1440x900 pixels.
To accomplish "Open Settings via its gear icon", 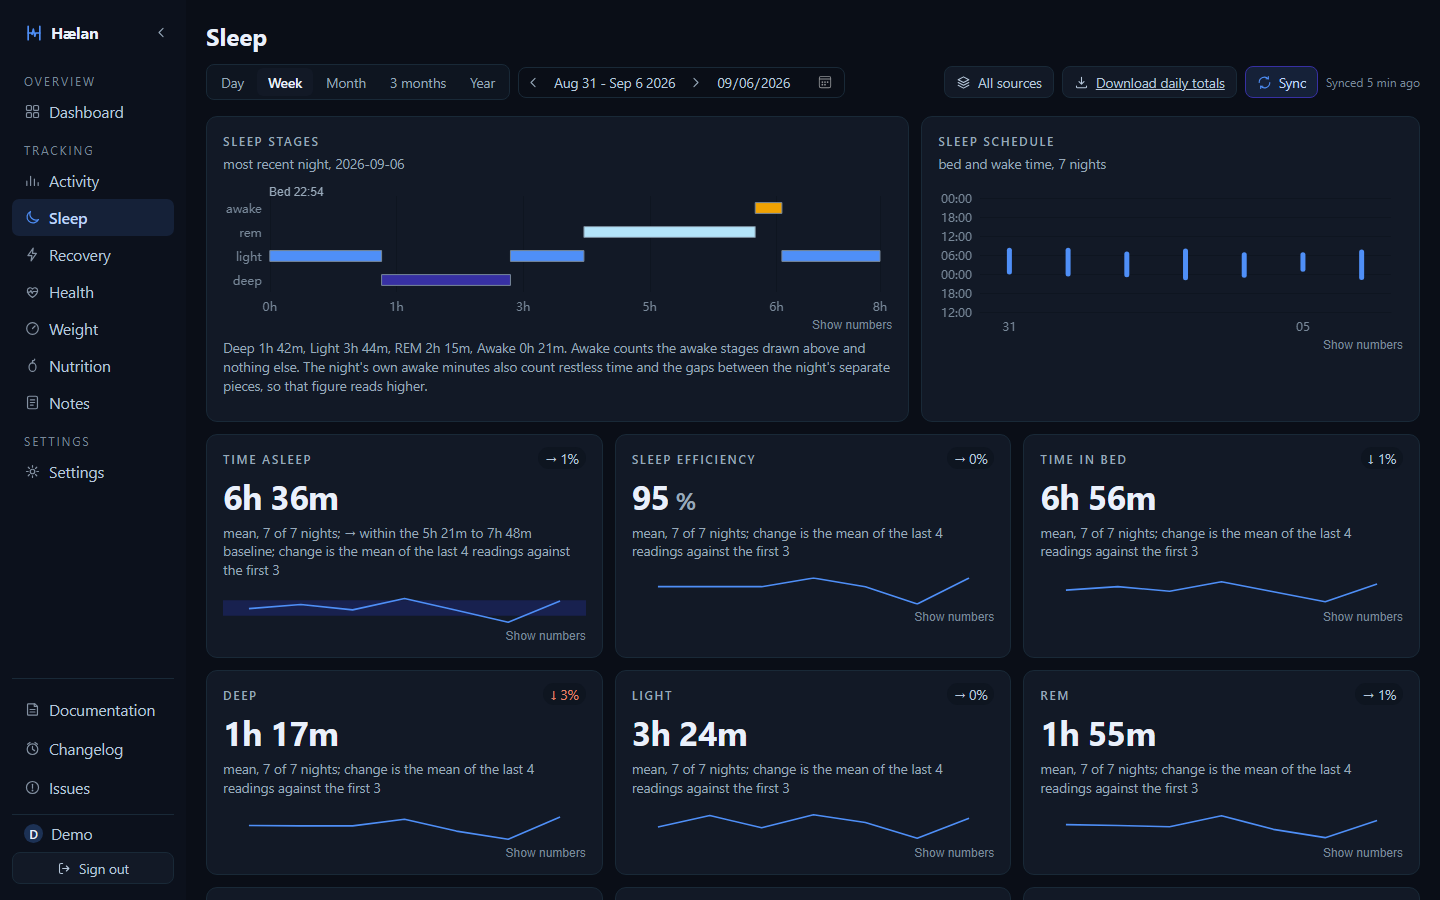I will pos(33,472).
